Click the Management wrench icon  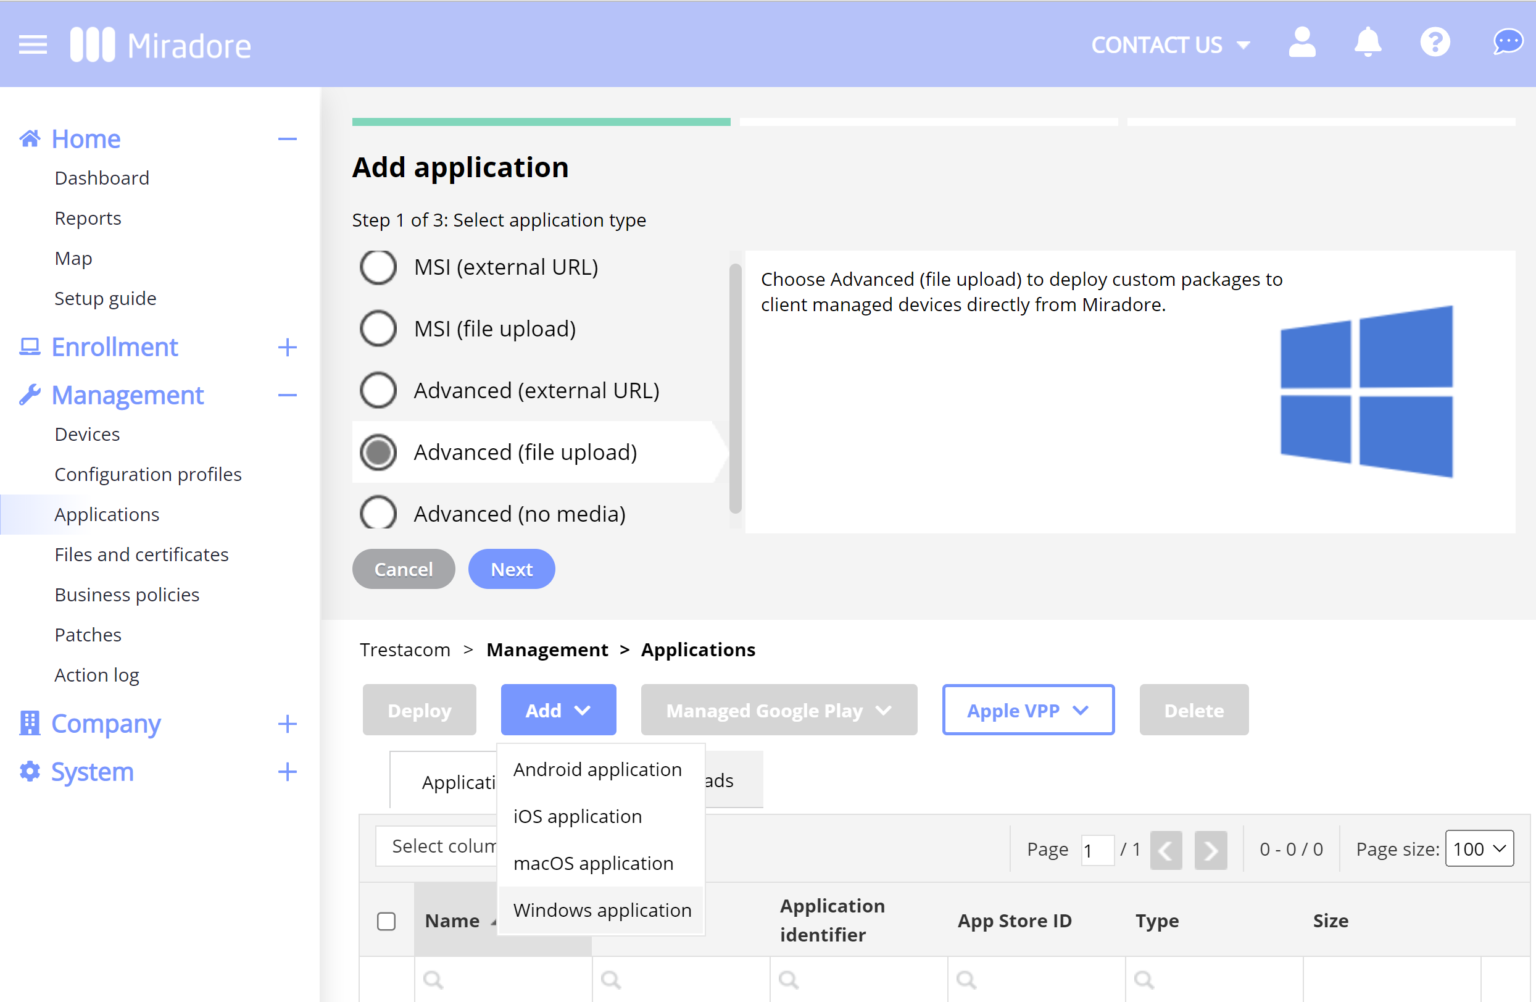29,394
